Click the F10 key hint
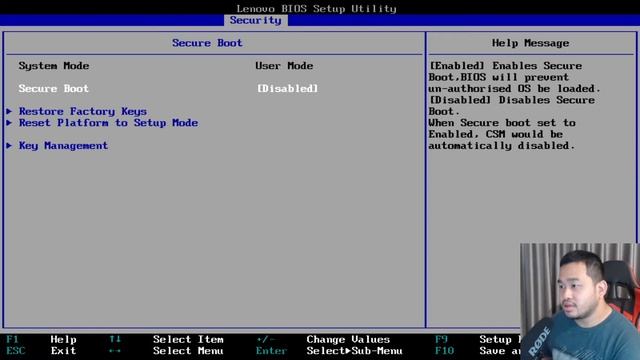The width and height of the screenshot is (640, 360). 444,351
